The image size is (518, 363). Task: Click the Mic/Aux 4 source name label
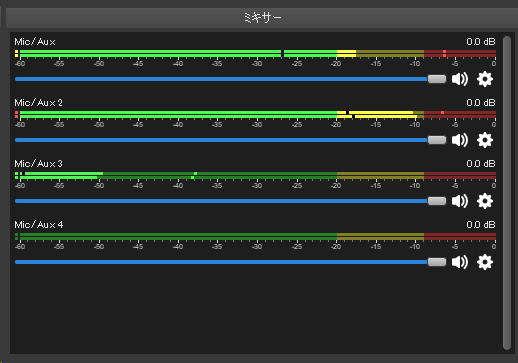tap(39, 225)
